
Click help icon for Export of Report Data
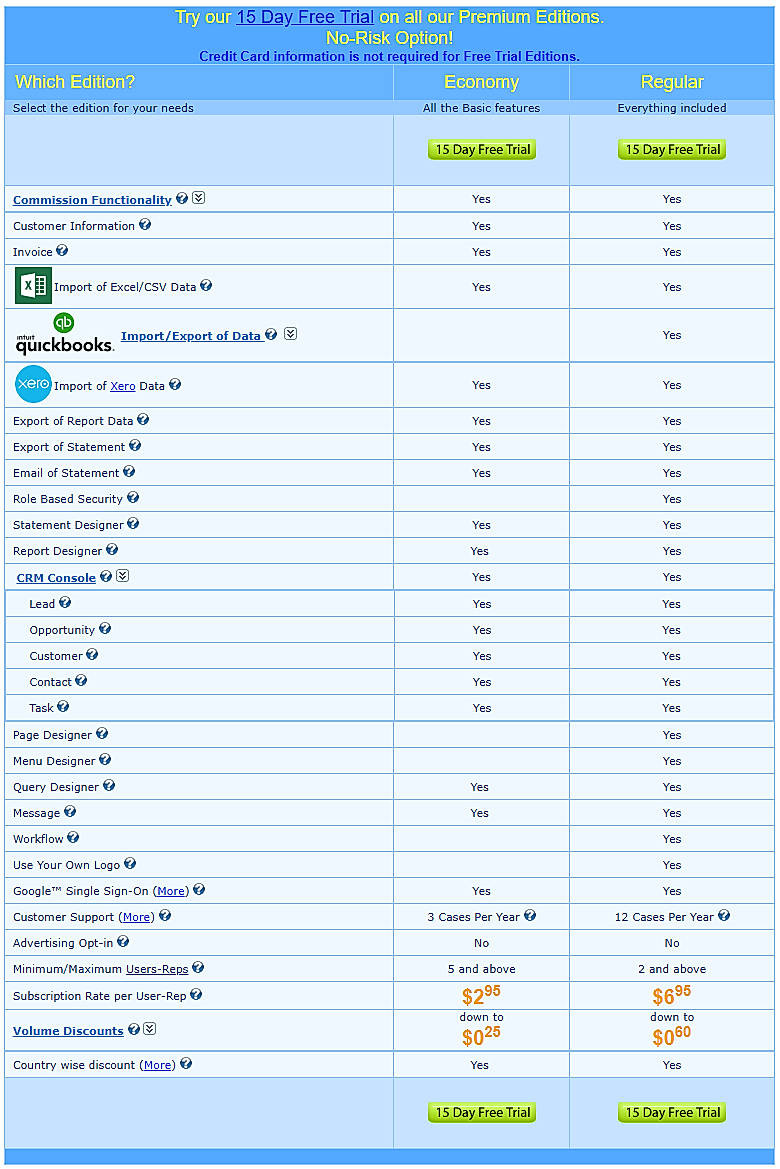pos(142,420)
